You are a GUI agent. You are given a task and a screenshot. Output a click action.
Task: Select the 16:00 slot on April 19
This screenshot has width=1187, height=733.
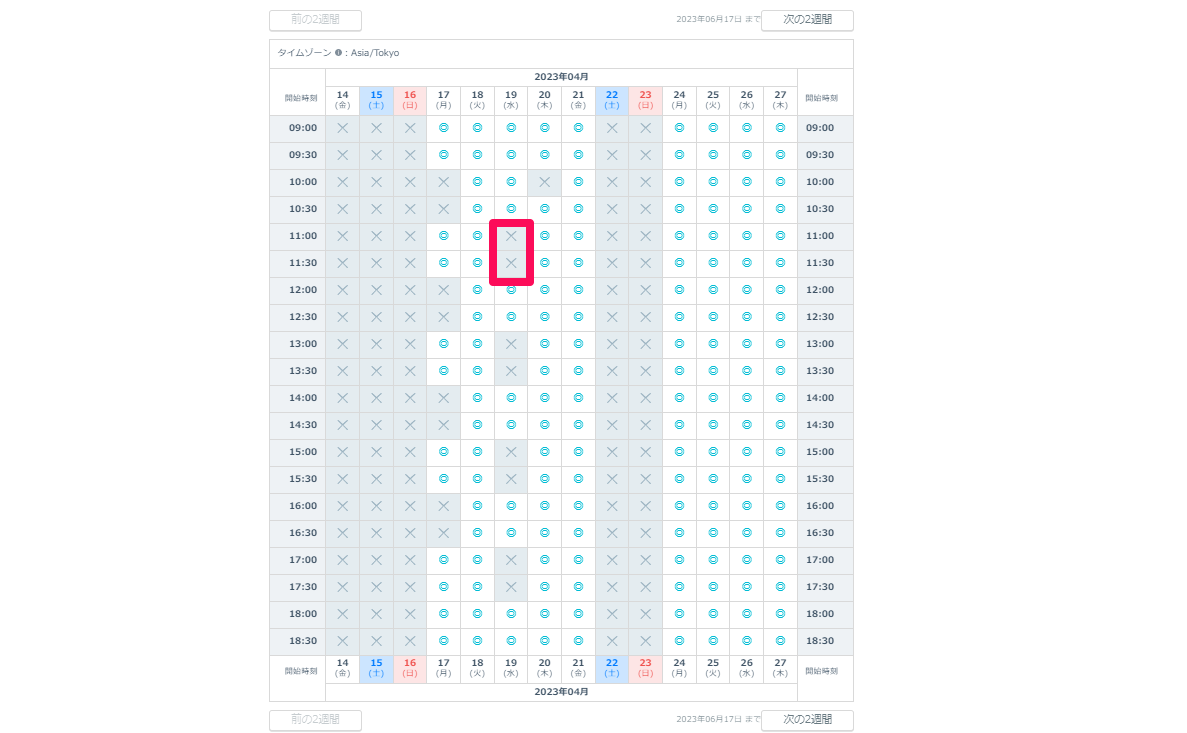(x=511, y=506)
